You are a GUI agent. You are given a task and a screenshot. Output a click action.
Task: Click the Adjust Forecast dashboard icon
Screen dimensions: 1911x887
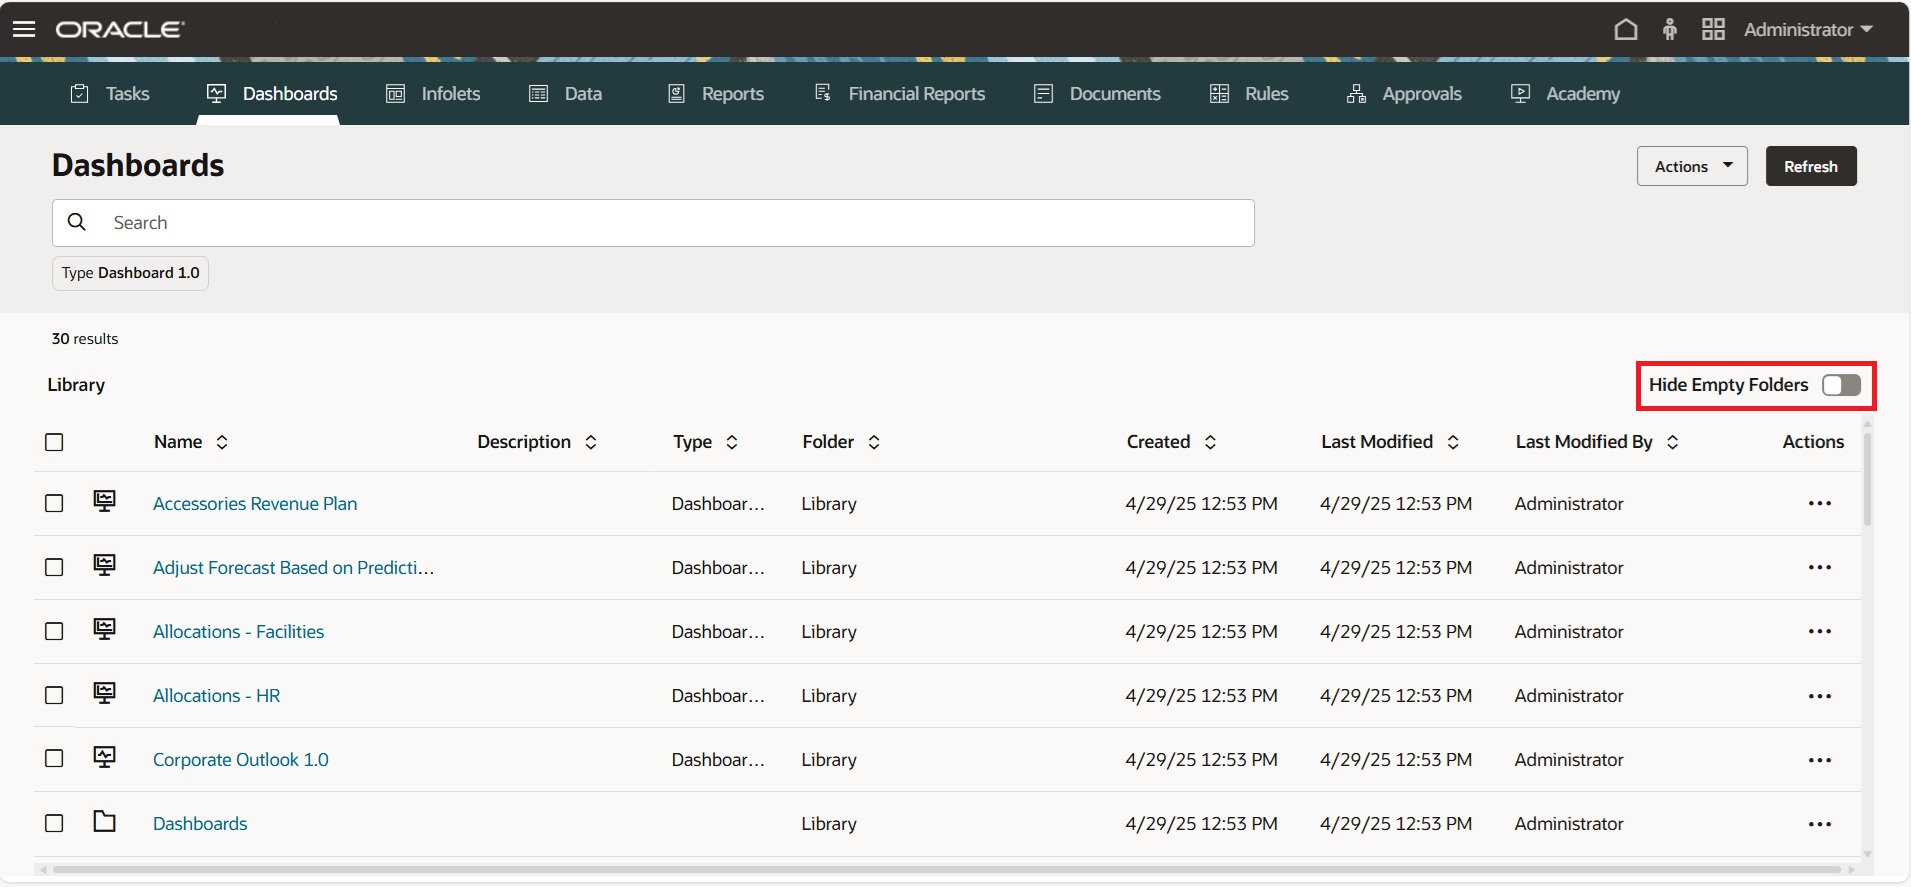(x=104, y=564)
